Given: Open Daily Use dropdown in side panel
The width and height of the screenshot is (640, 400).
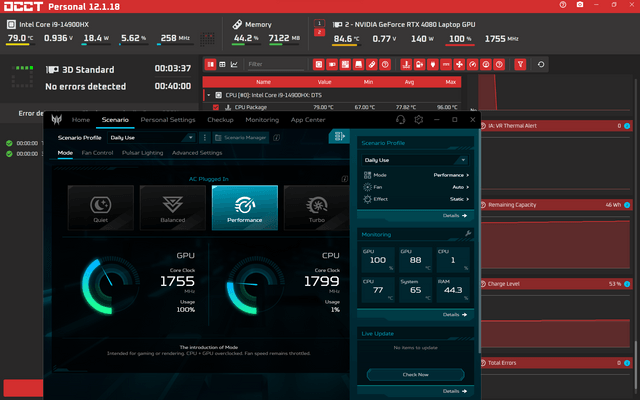Looking at the screenshot, I should tap(415, 160).
